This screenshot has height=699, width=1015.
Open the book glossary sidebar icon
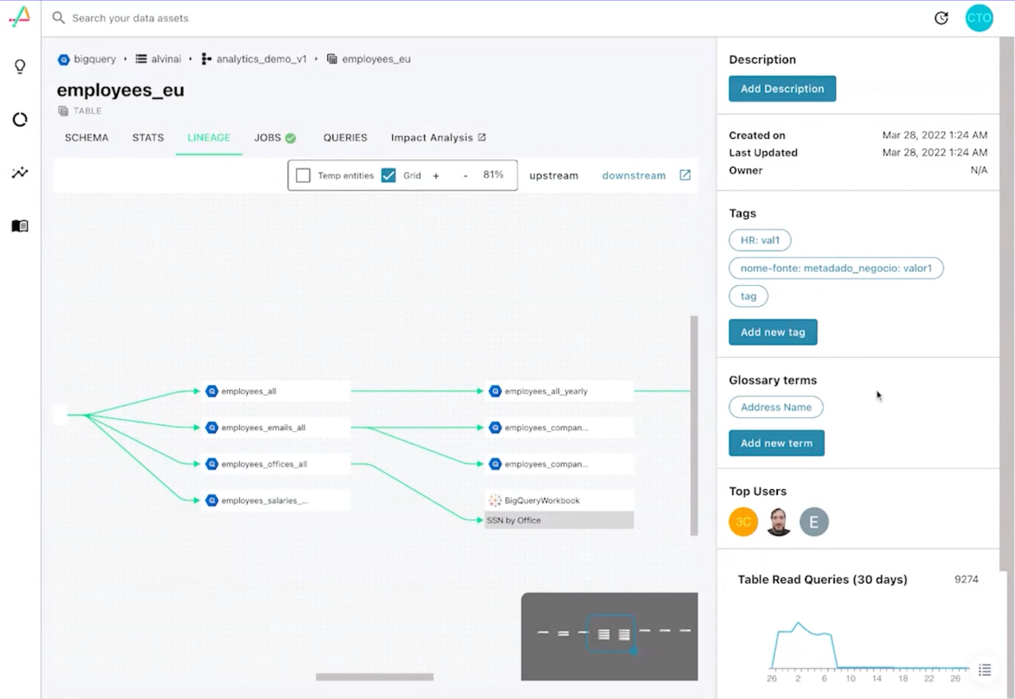point(20,226)
